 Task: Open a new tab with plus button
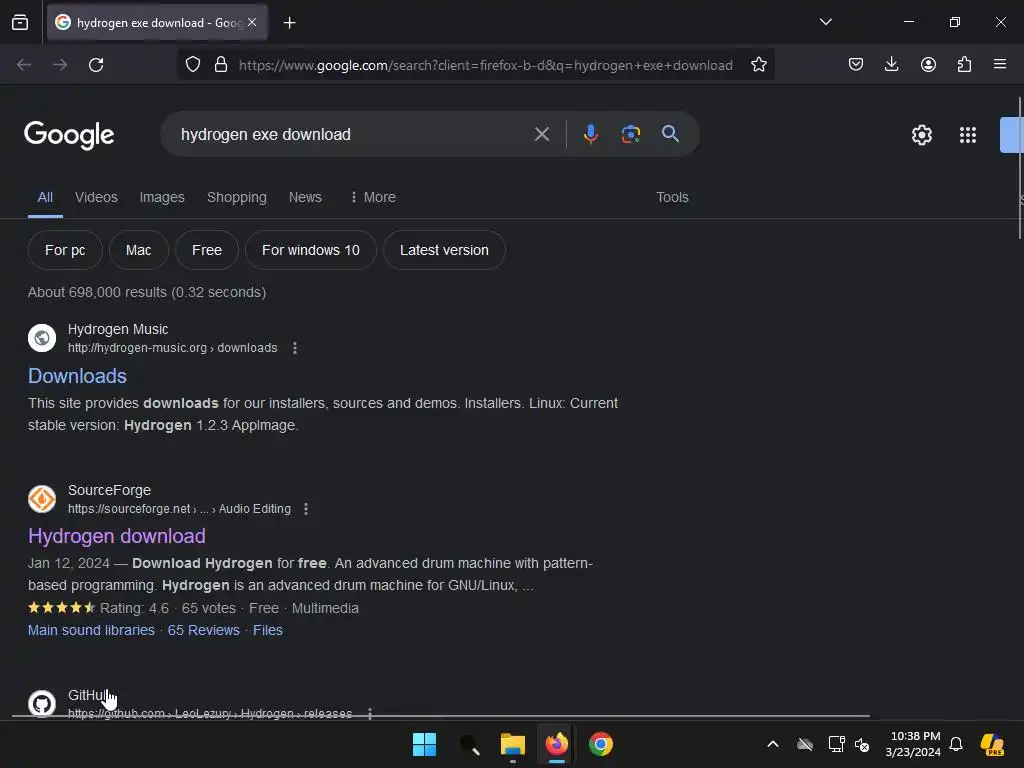click(x=289, y=23)
